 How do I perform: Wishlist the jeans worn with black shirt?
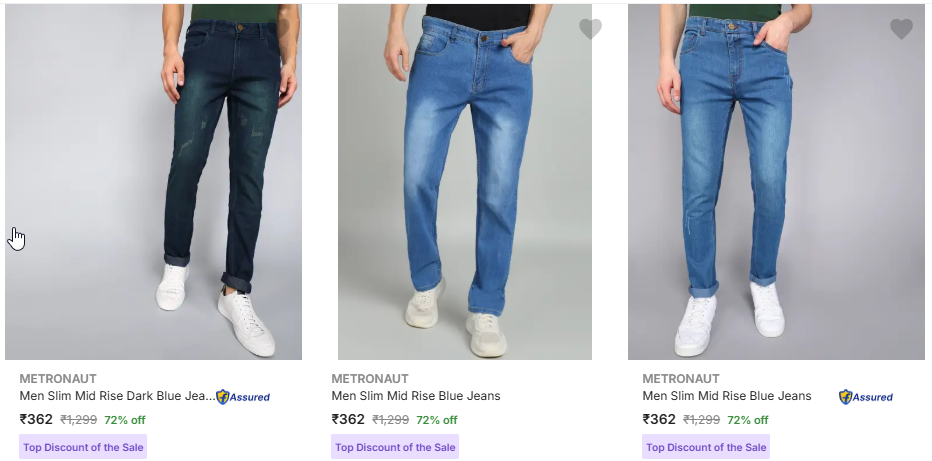(x=590, y=29)
